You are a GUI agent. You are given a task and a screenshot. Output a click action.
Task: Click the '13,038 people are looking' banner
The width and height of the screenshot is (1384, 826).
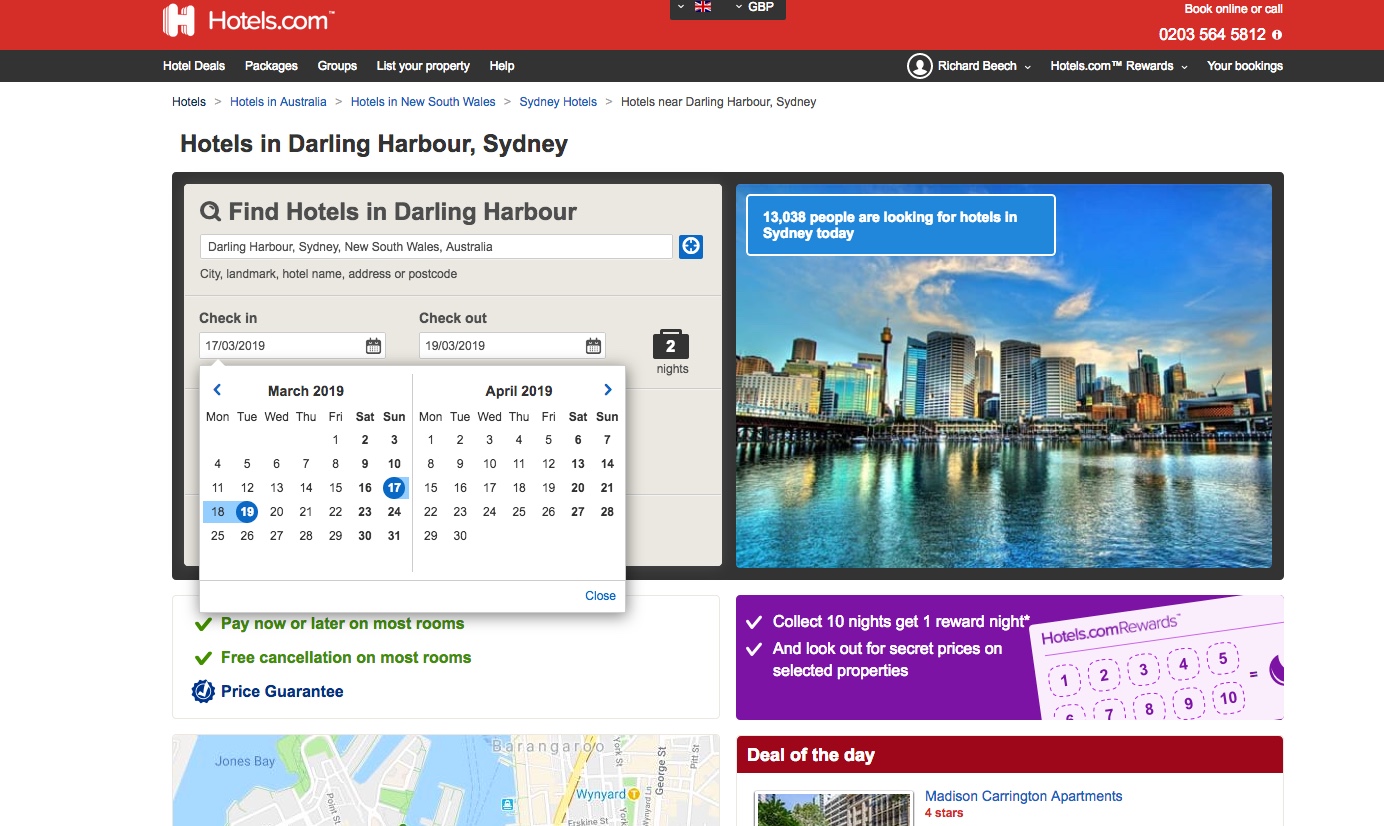tap(900, 225)
